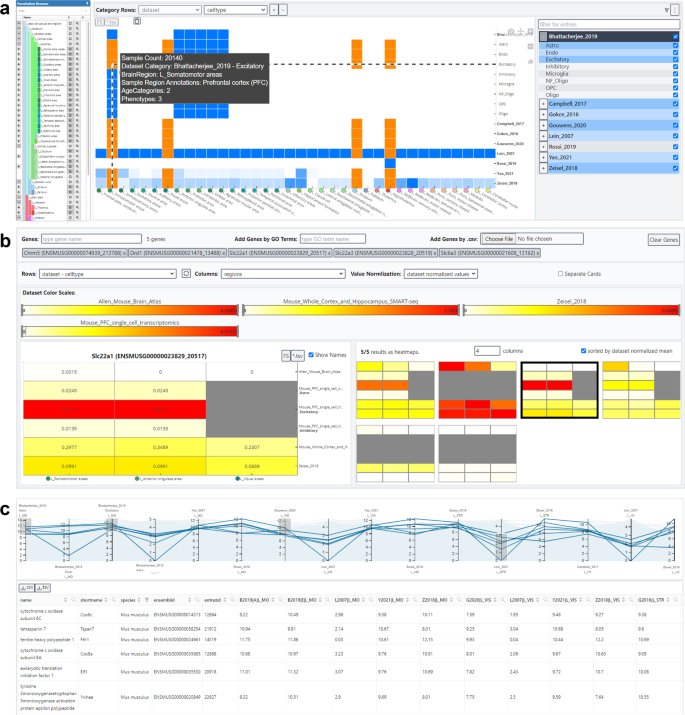Click the *.tsv export icon above category matrix
Image resolution: width=685 pixels, height=715 pixels.
coord(112,22)
